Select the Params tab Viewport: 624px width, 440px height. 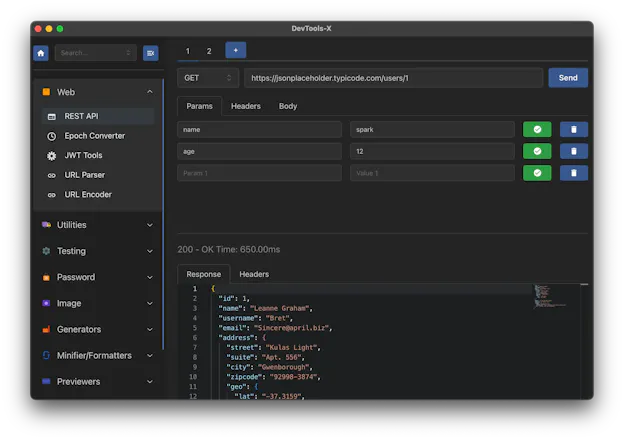coord(199,106)
